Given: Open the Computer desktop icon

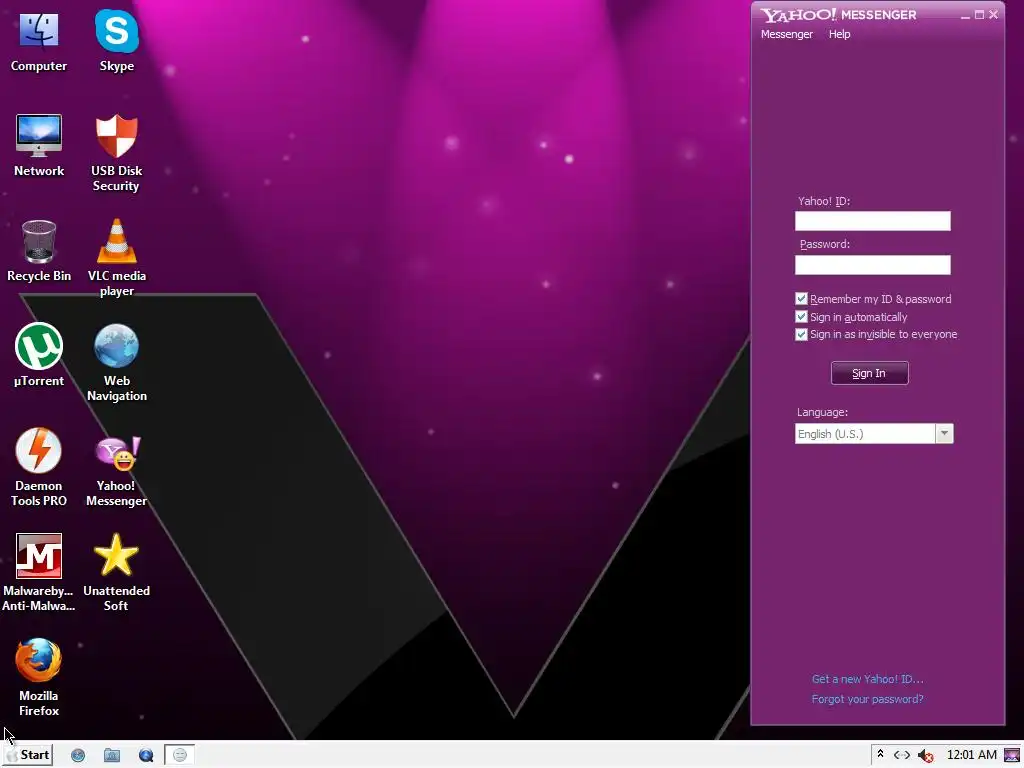Looking at the screenshot, I should pos(39,42).
